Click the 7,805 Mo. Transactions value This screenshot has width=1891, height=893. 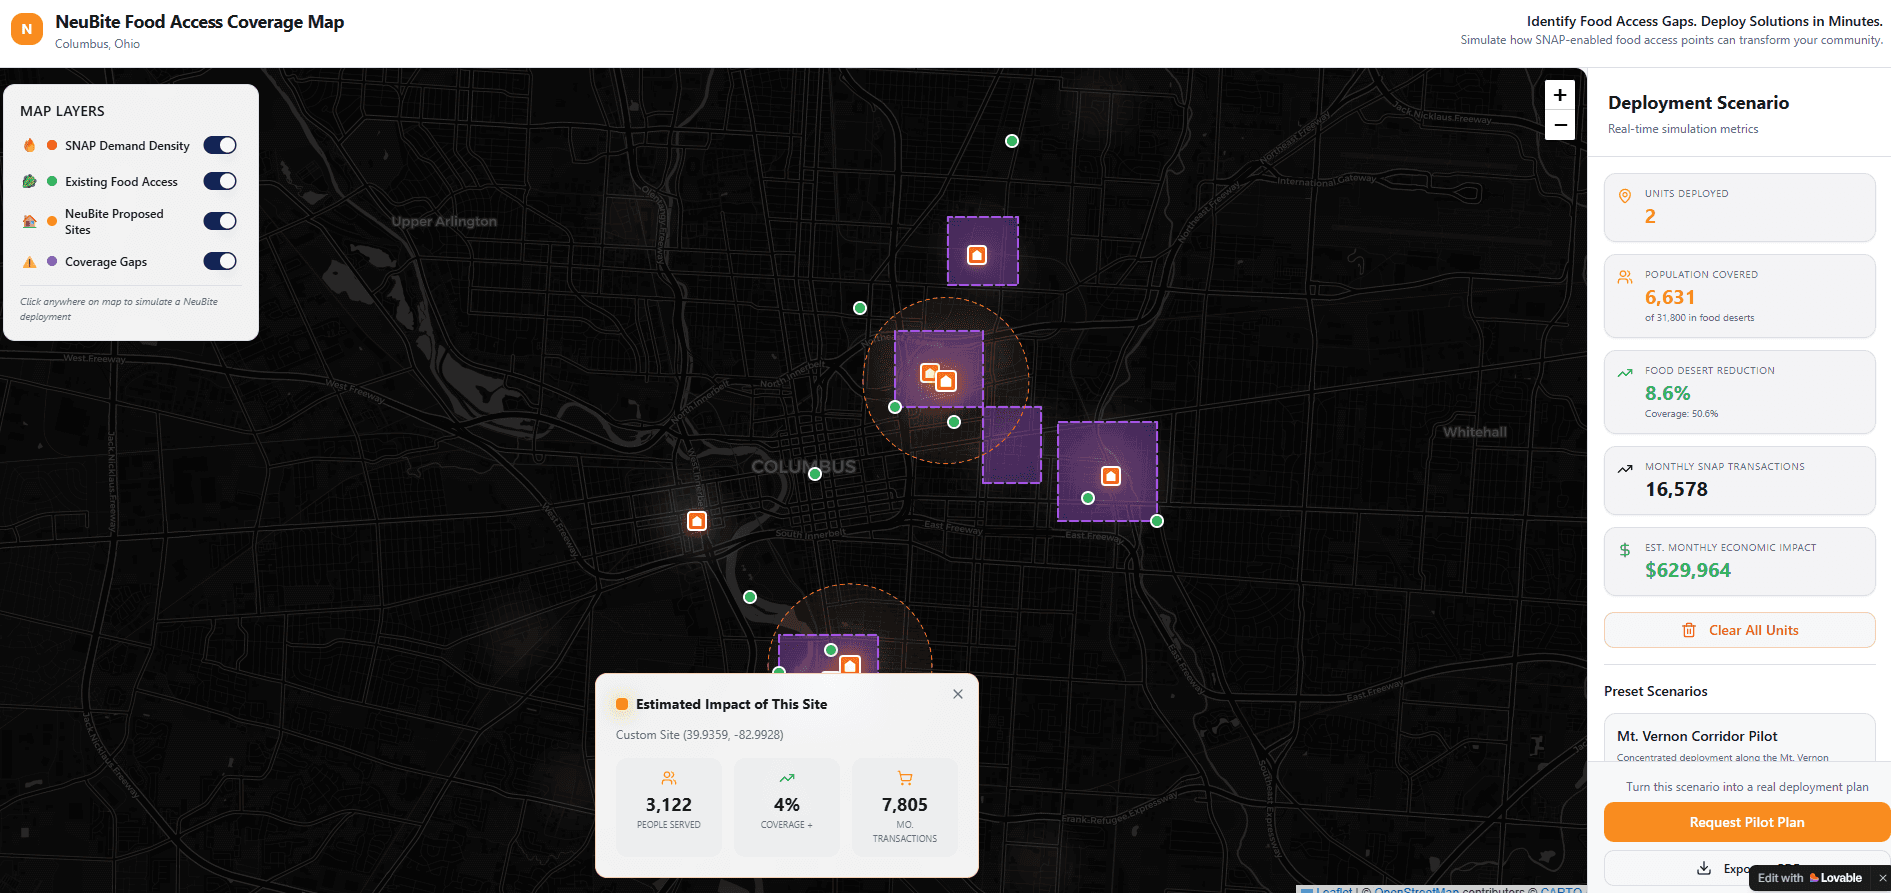pyautogui.click(x=905, y=805)
